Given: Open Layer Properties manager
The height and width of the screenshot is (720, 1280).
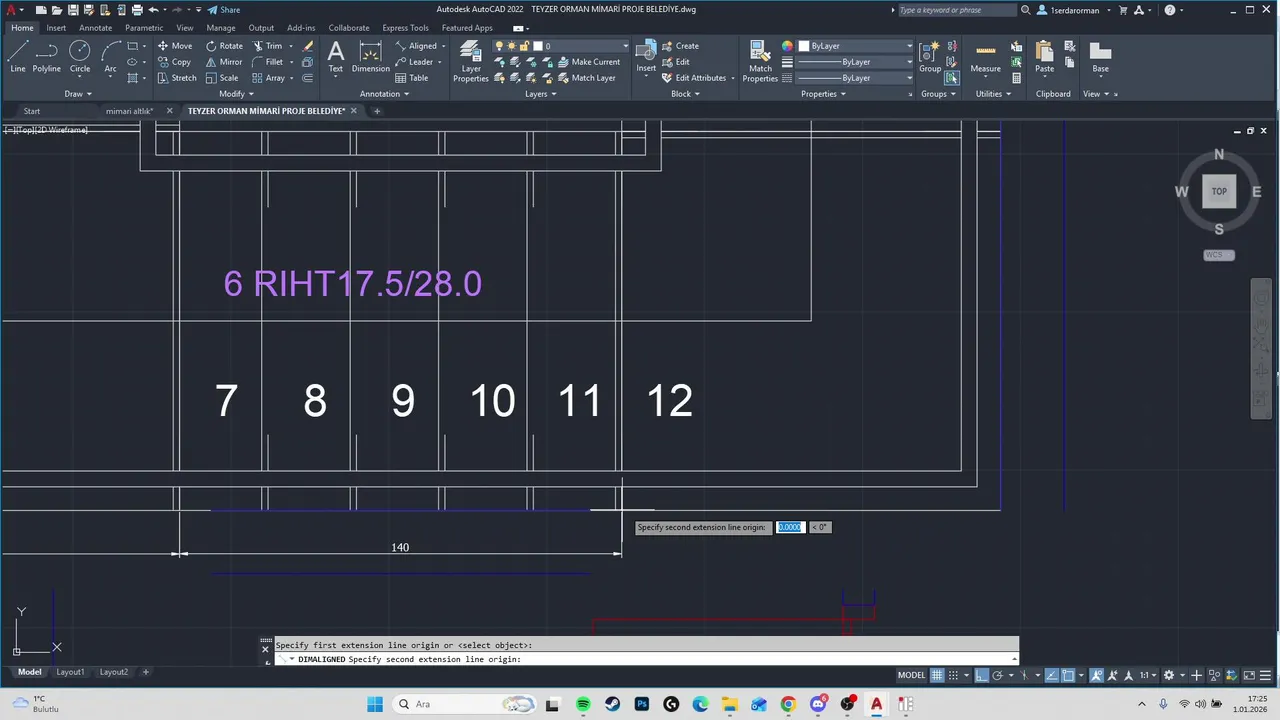Looking at the screenshot, I should point(471,61).
